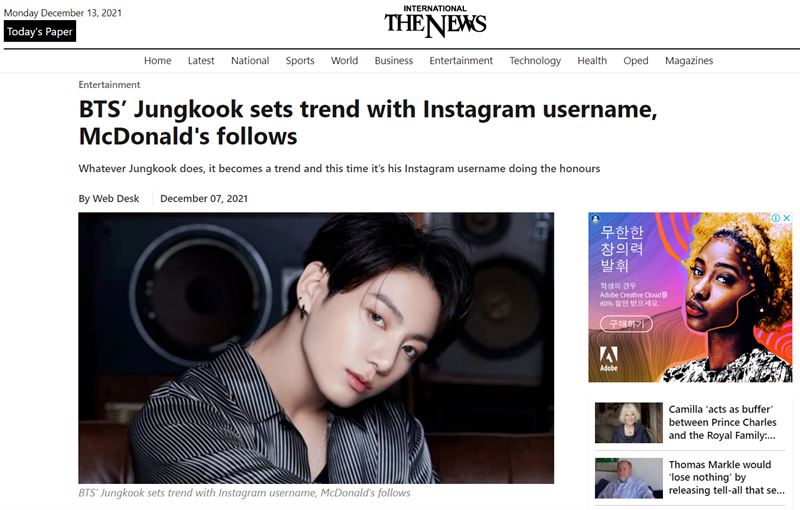
Task: Click Entertainment breadcrumb above headline
Action: [109, 85]
